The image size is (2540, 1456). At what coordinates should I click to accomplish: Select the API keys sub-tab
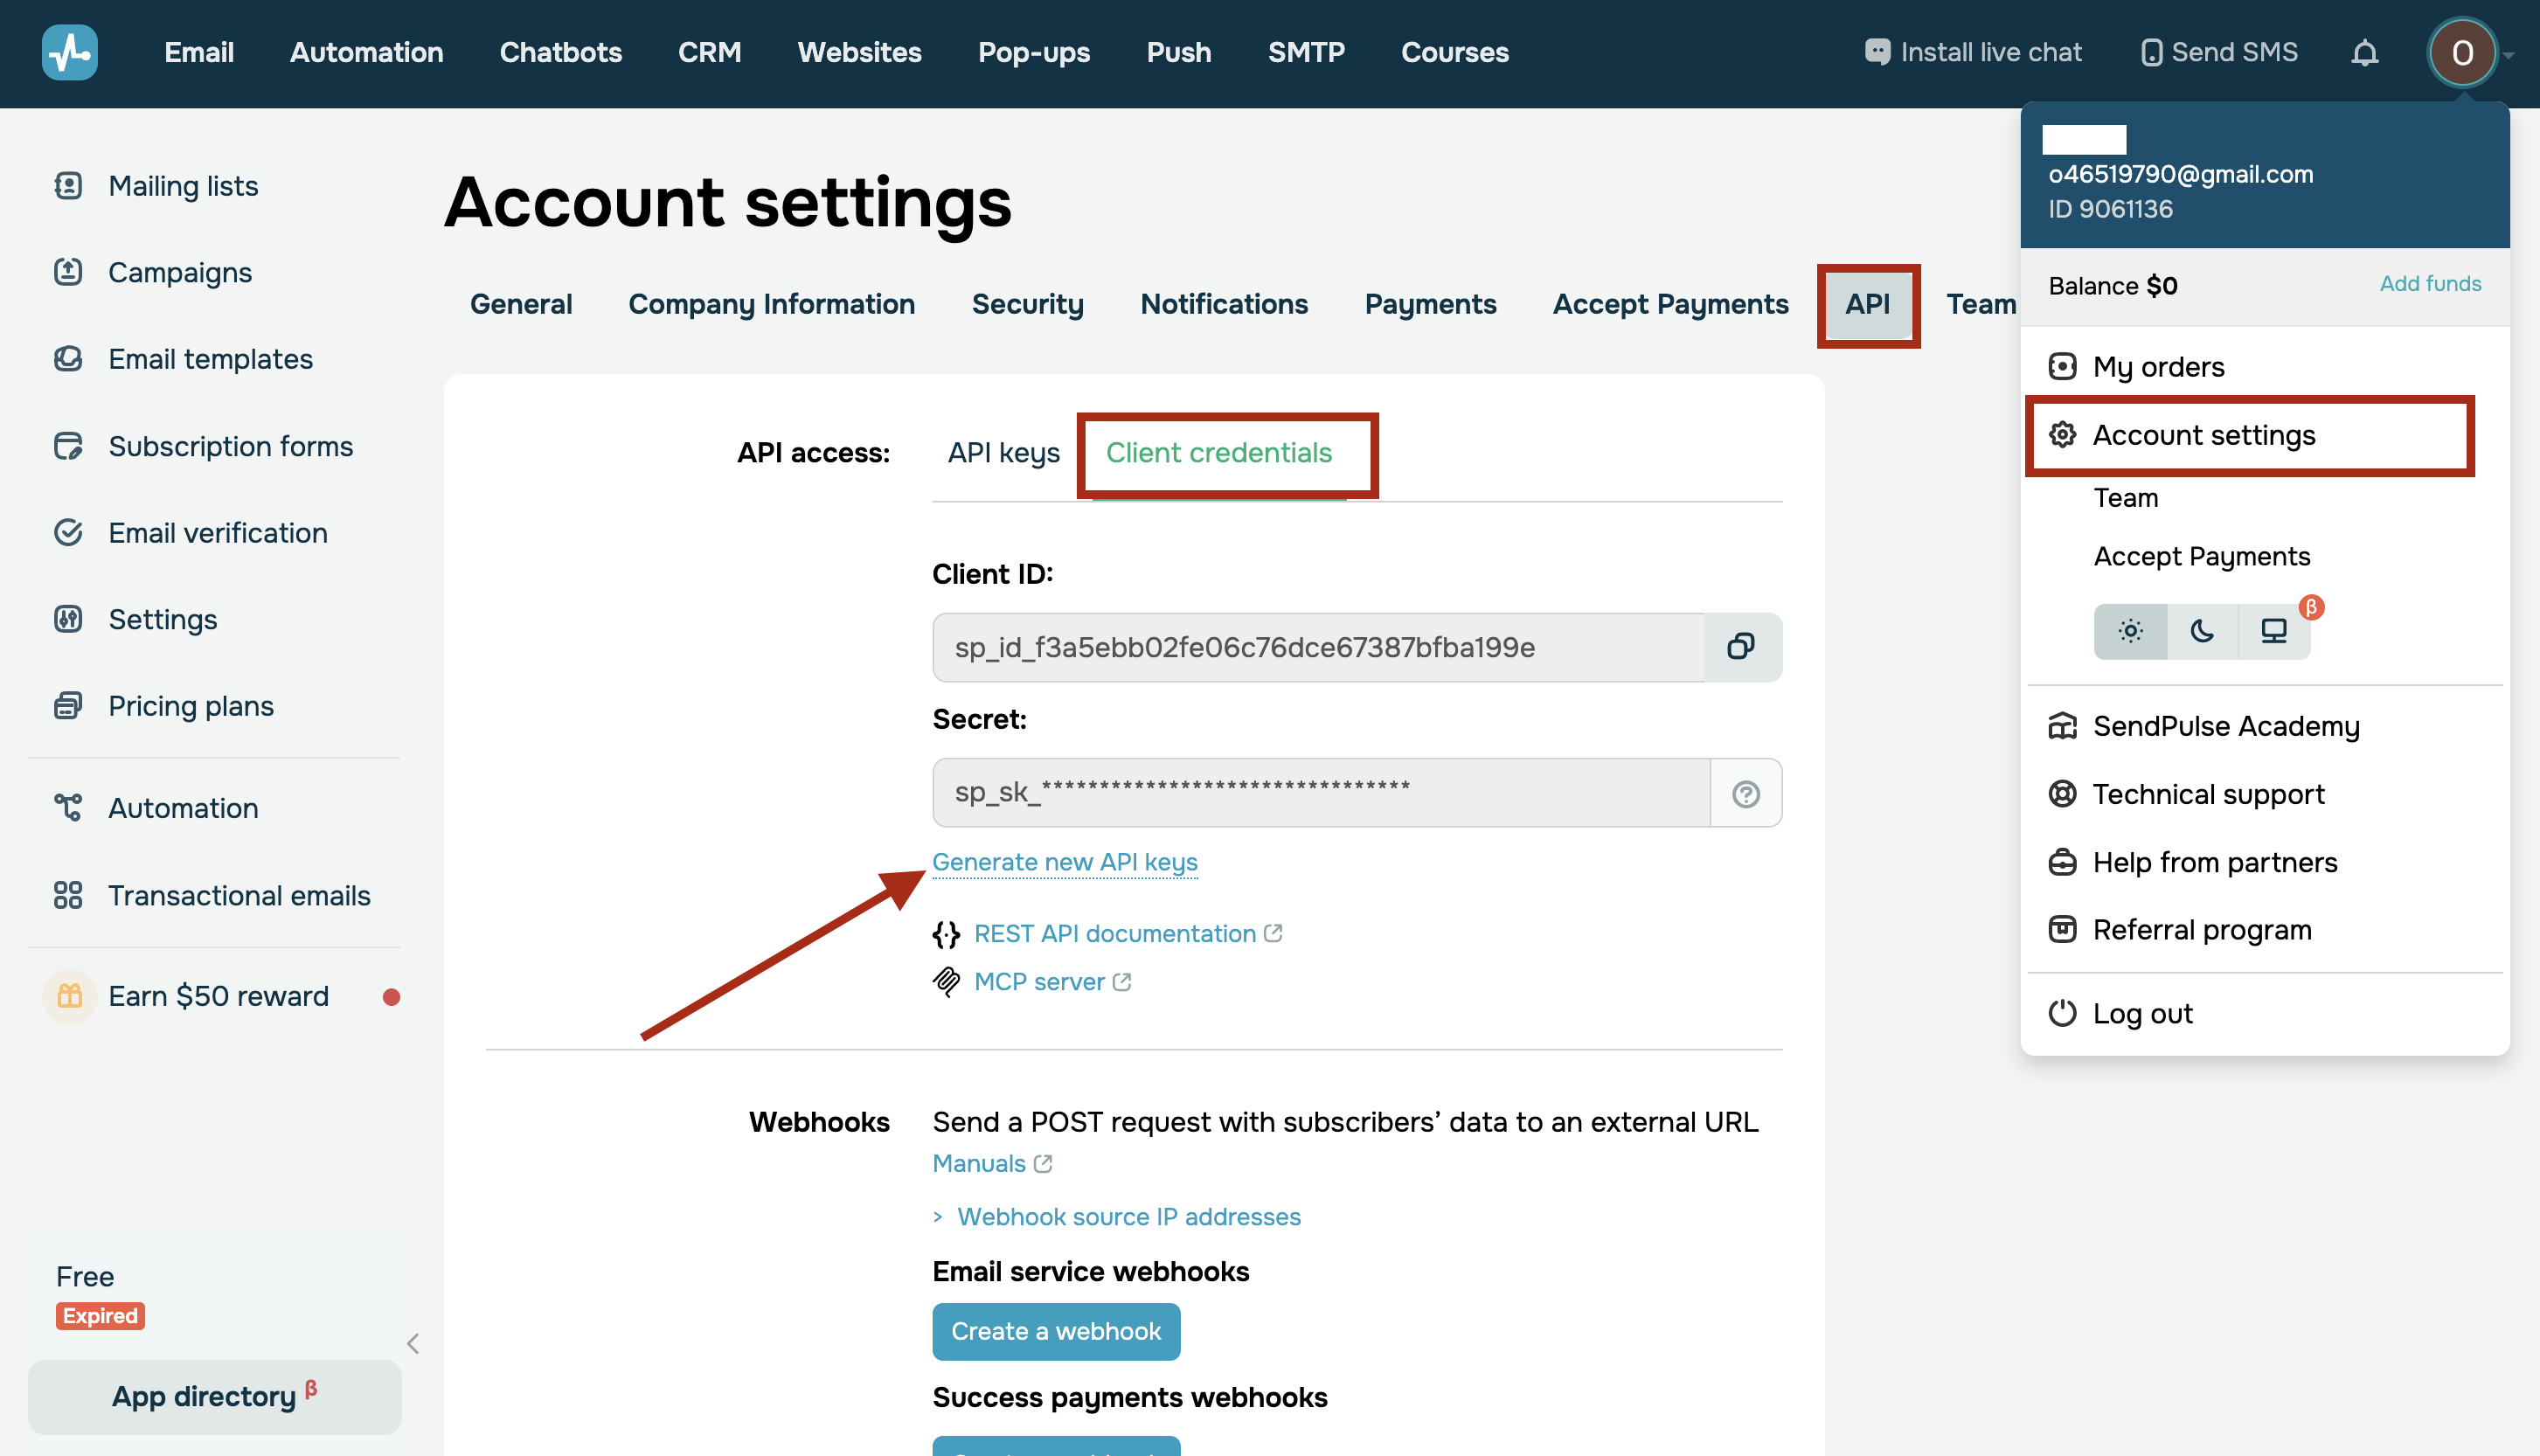click(x=1004, y=453)
